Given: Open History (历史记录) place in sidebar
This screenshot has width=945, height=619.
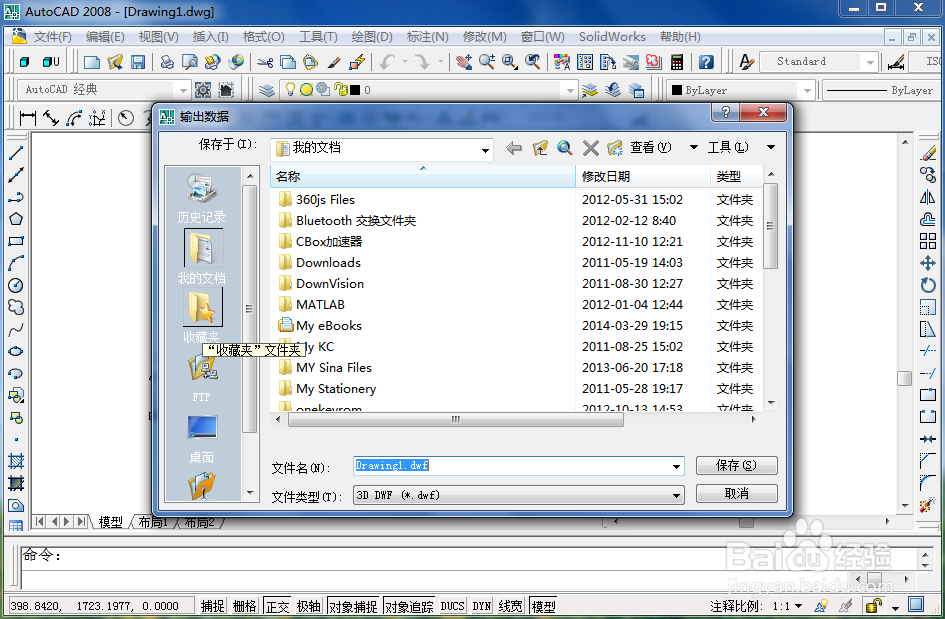Looking at the screenshot, I should coord(201,198).
